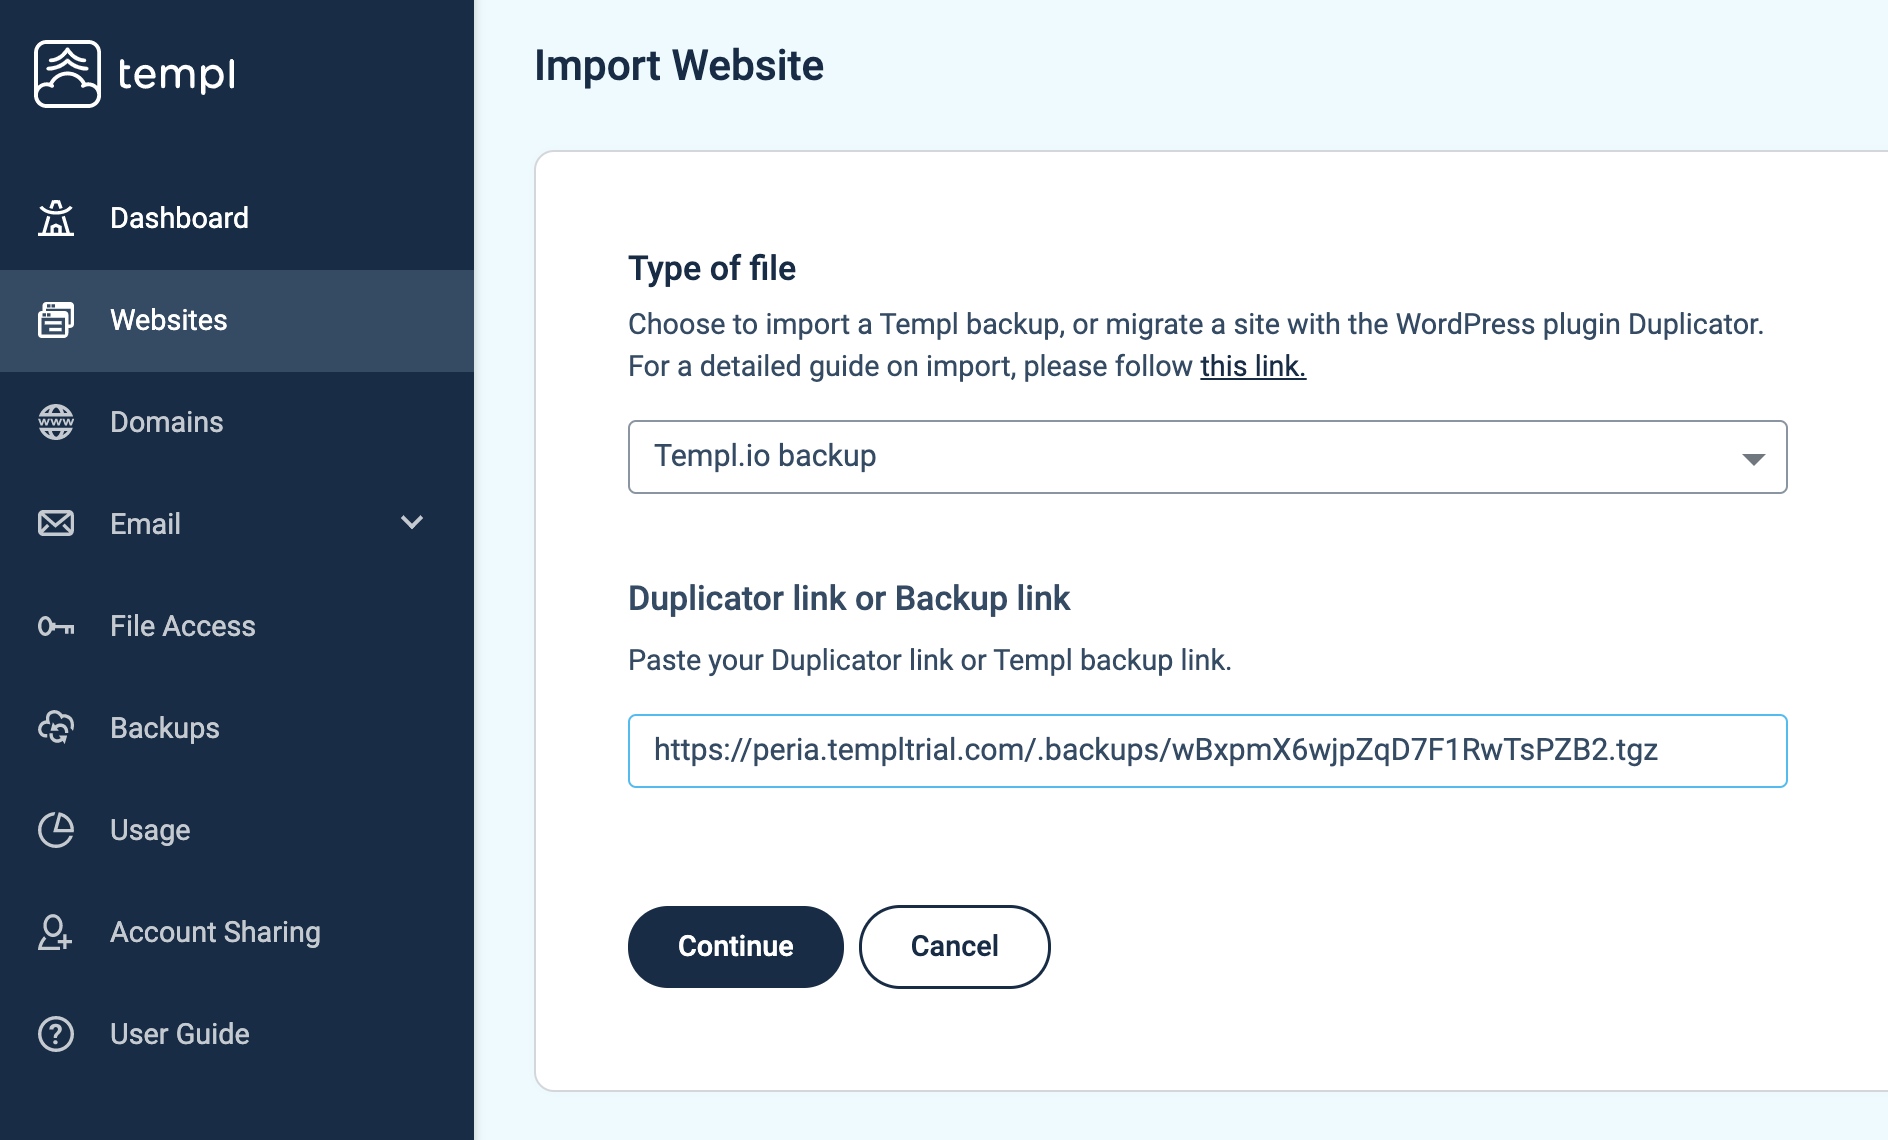The image size is (1888, 1140).
Task: Follow the "this link." import guide link
Action: coord(1253,366)
